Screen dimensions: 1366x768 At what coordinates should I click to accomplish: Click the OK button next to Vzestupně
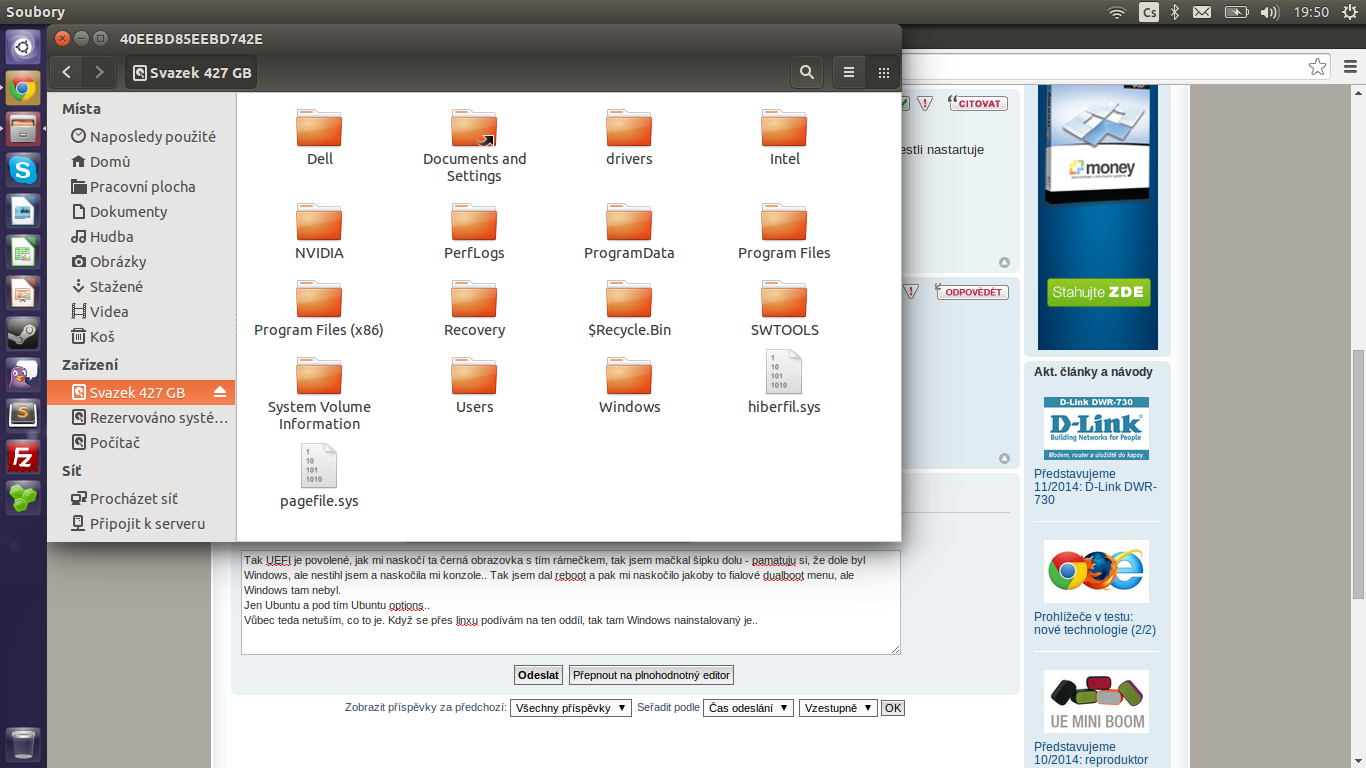pos(893,708)
